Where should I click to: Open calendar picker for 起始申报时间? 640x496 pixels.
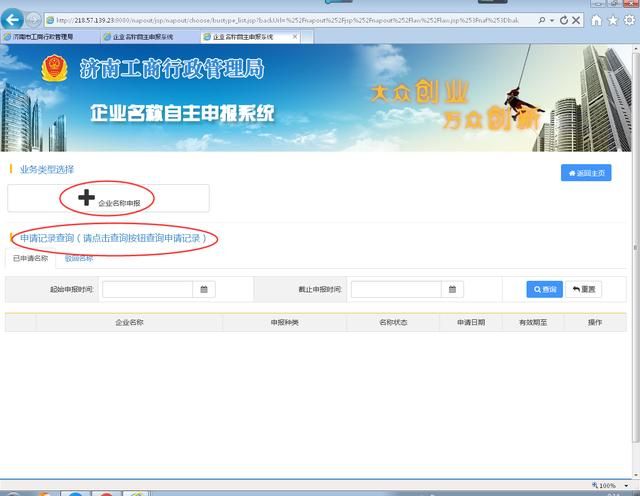click(x=204, y=289)
